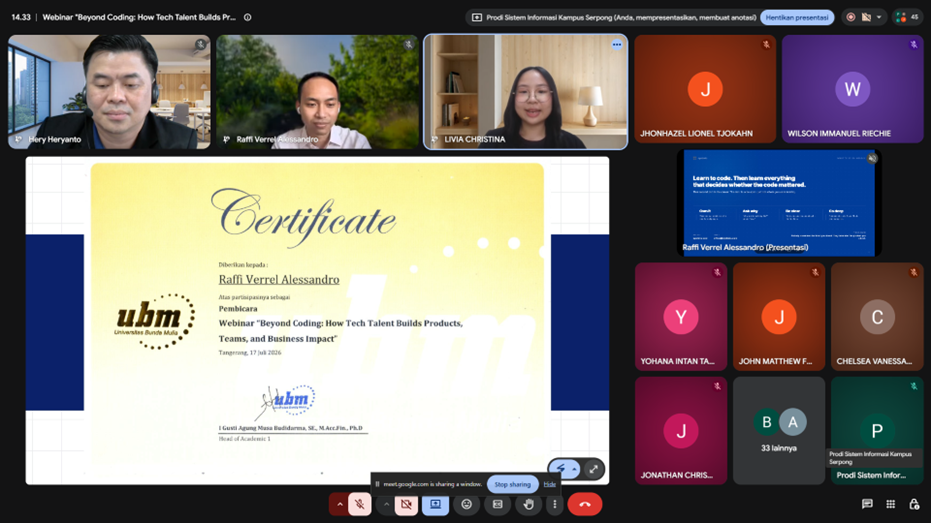The image size is (931, 523).
Task: Open the participants panel showing 45
Action: coord(907,17)
